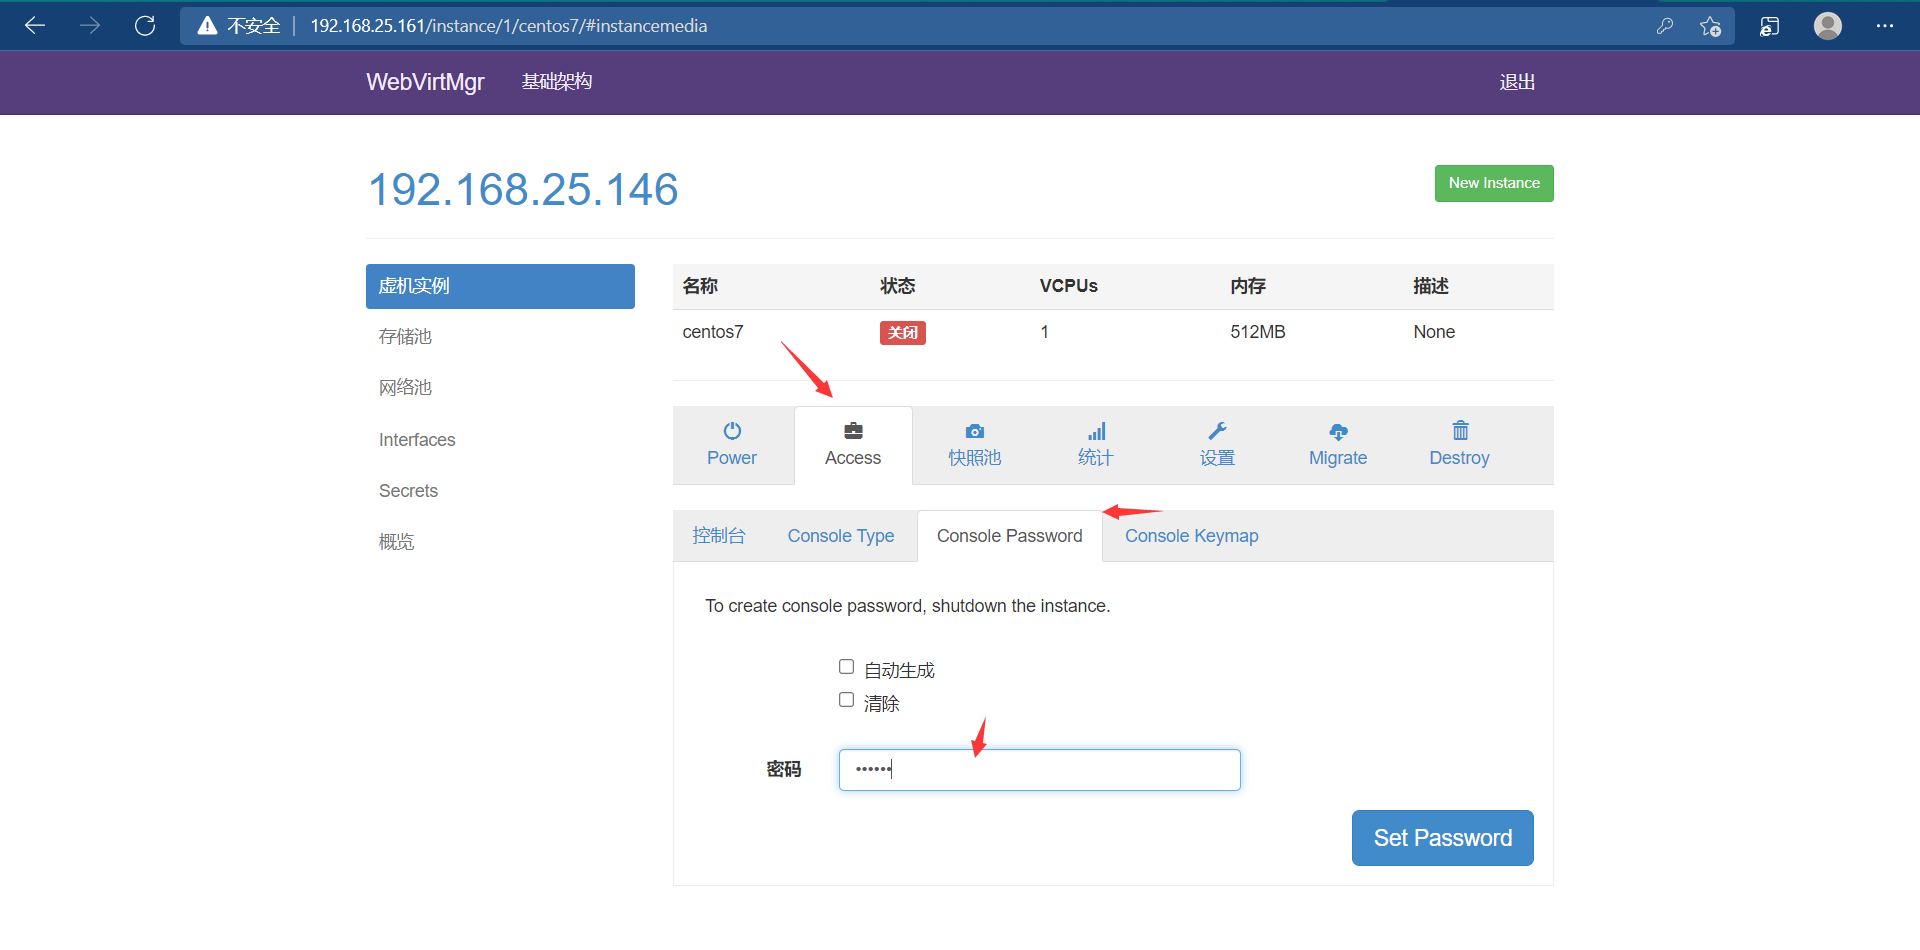Open Secrets in the sidebar
Viewport: 1920px width, 950px height.
point(408,491)
